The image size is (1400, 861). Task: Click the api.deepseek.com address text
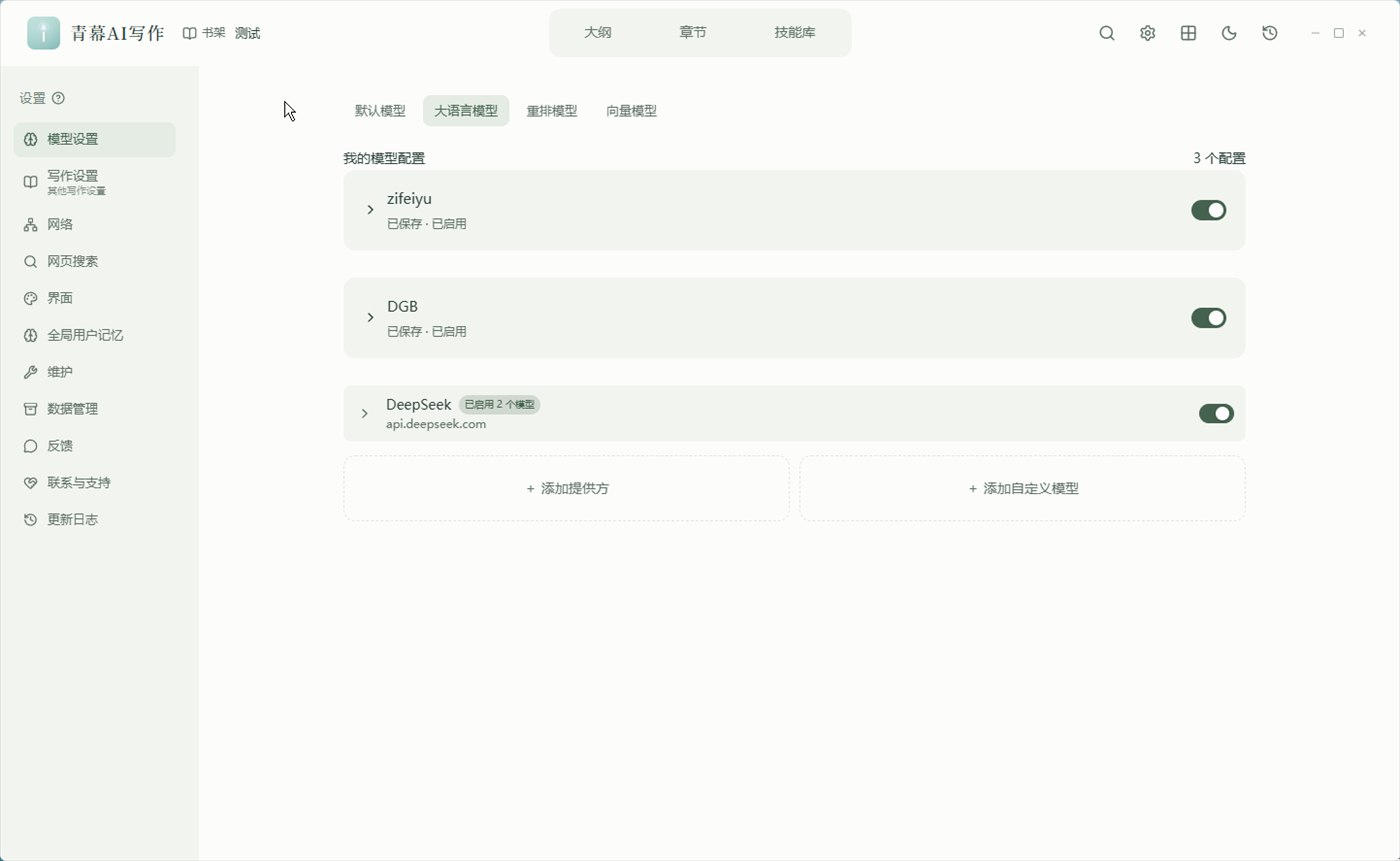coord(436,424)
